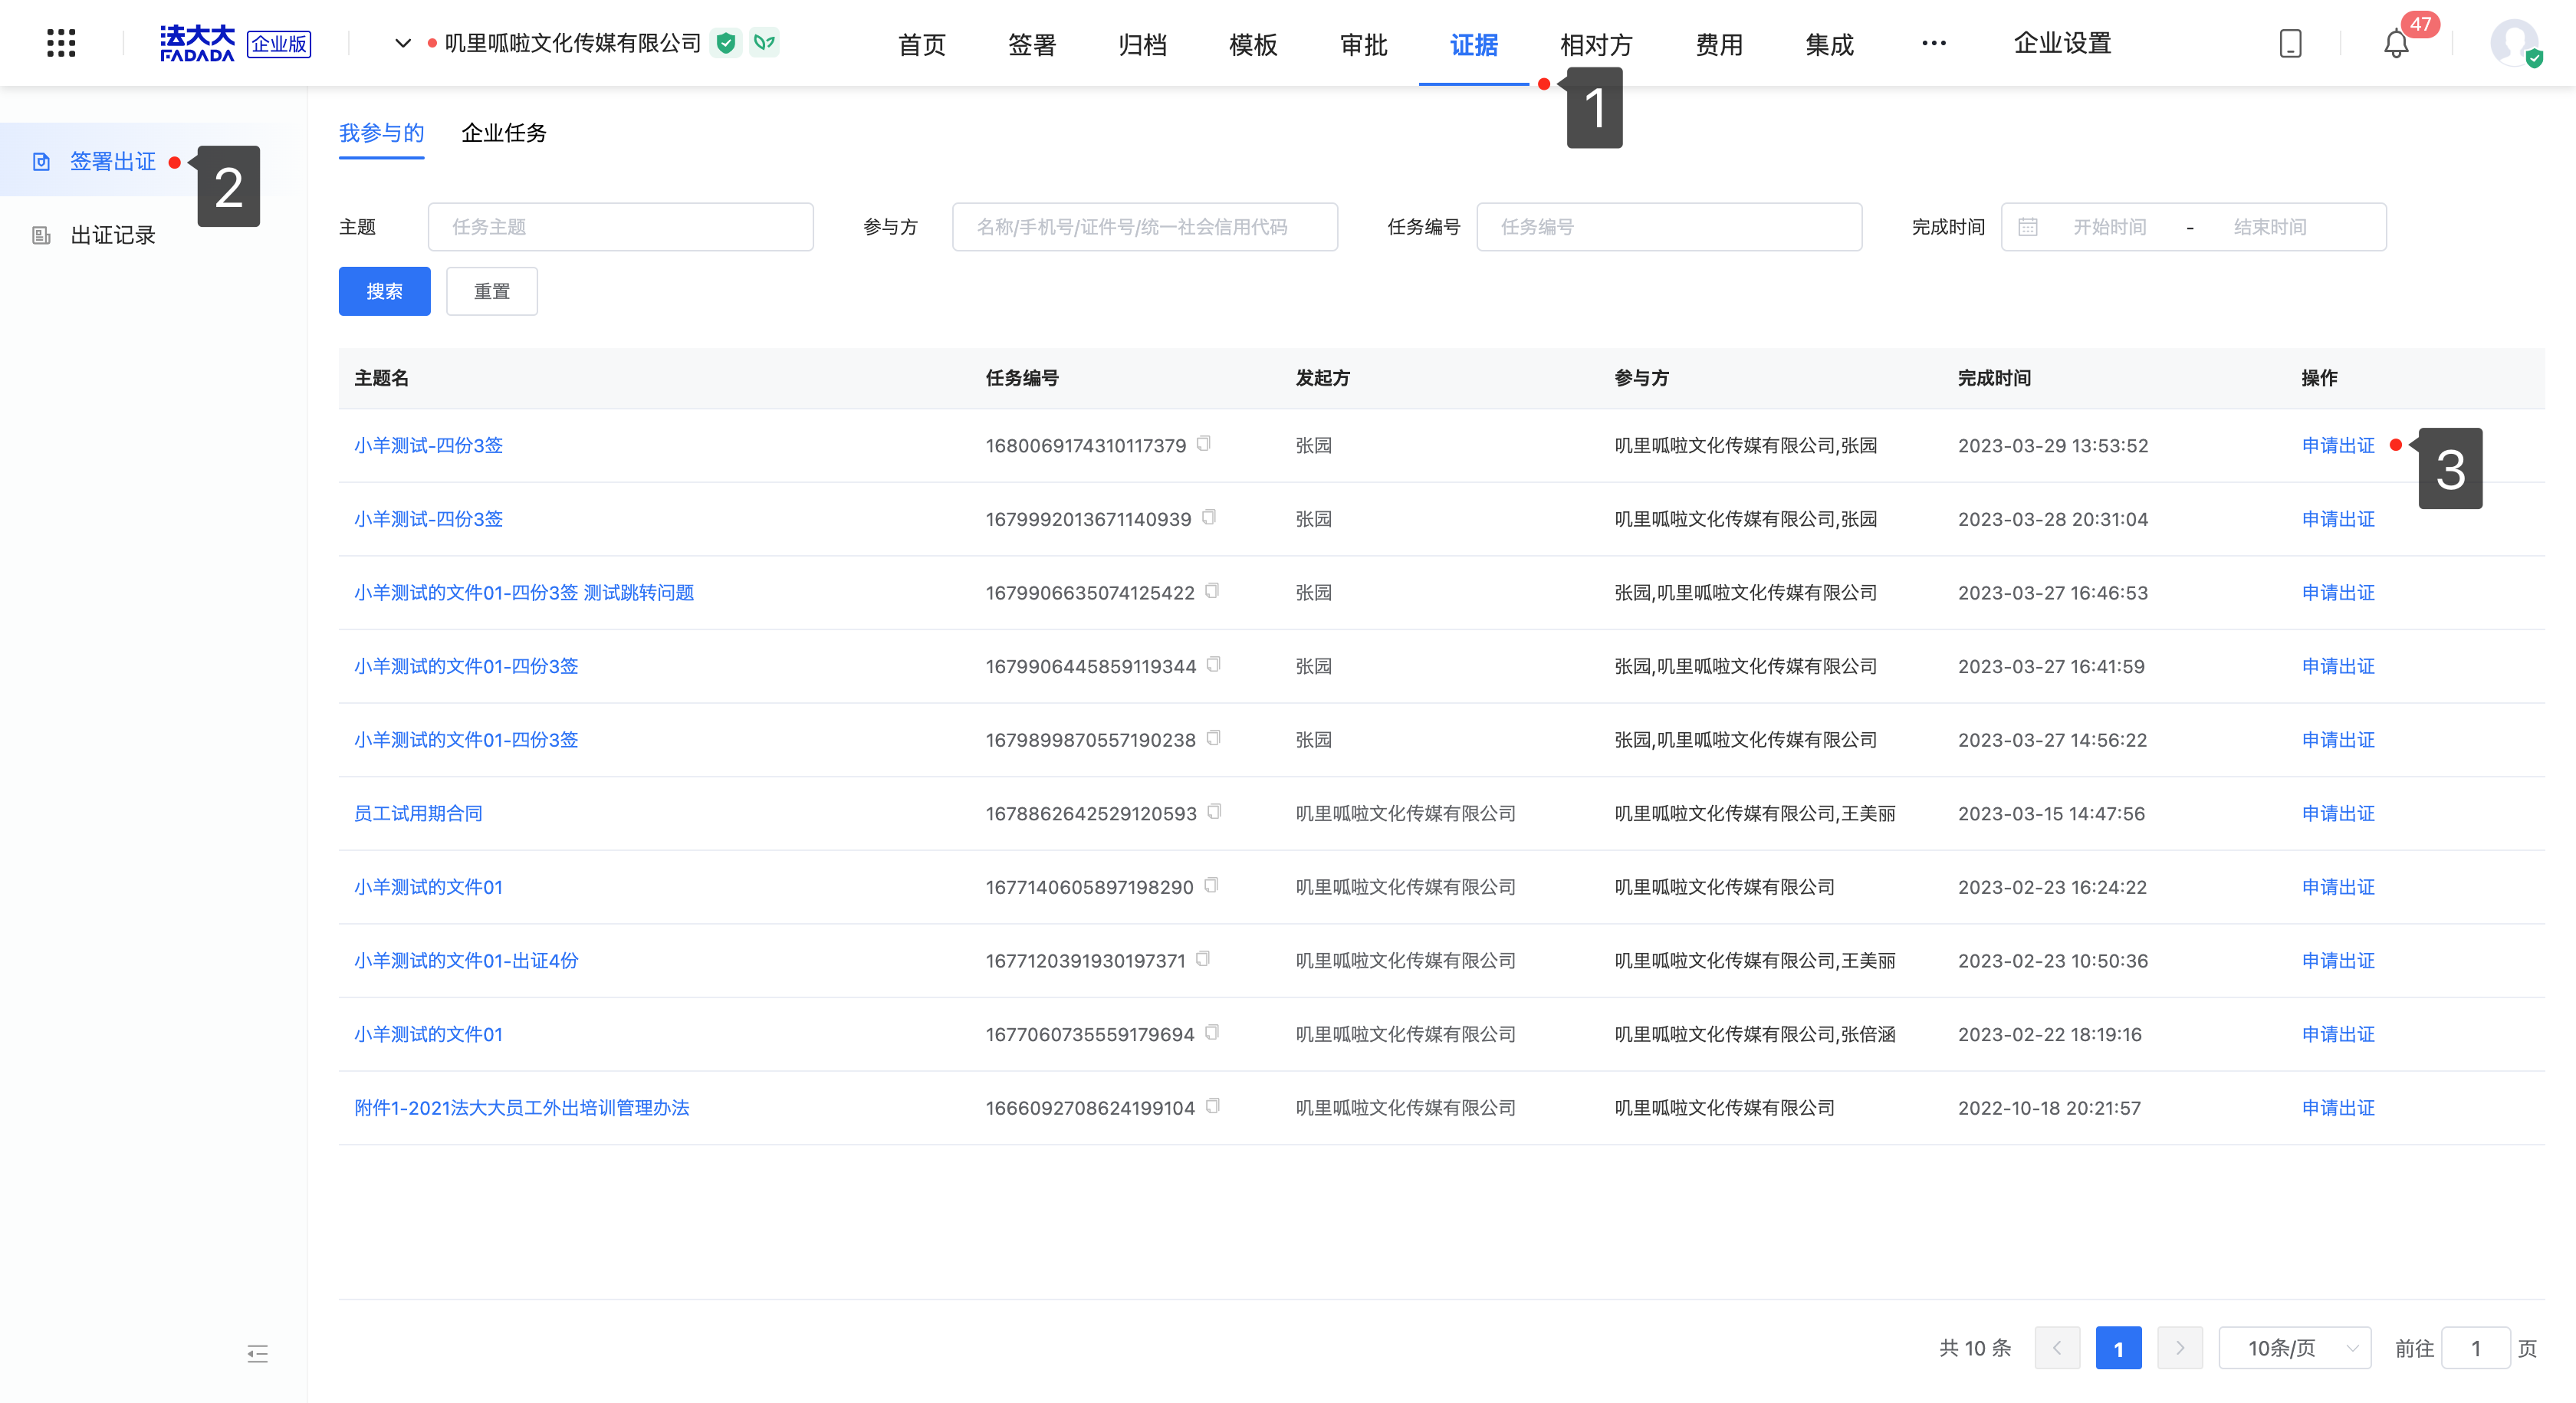Copy task number 1666092708624199104

tap(1213, 1106)
